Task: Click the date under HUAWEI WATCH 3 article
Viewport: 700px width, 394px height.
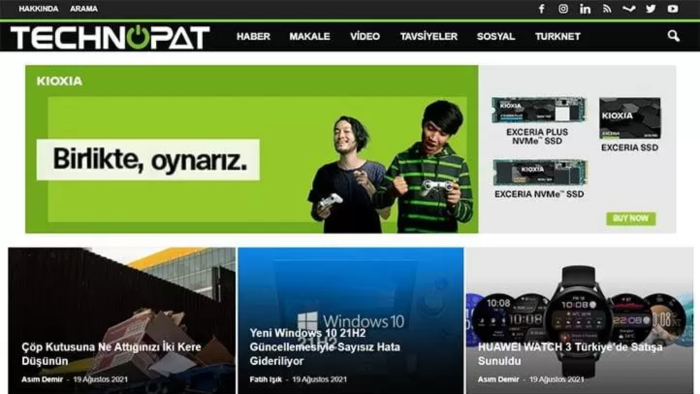Action: 557,379
